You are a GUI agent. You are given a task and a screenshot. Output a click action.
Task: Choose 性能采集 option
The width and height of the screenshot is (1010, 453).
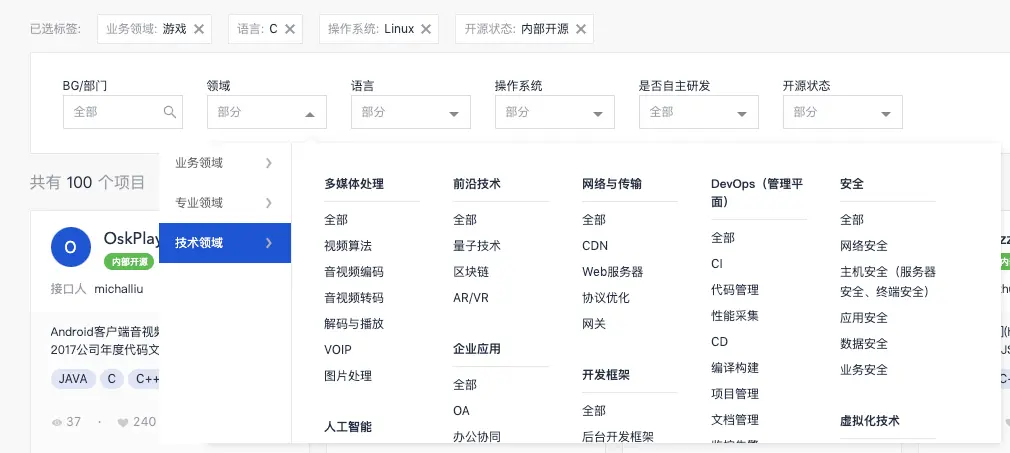click(735, 316)
